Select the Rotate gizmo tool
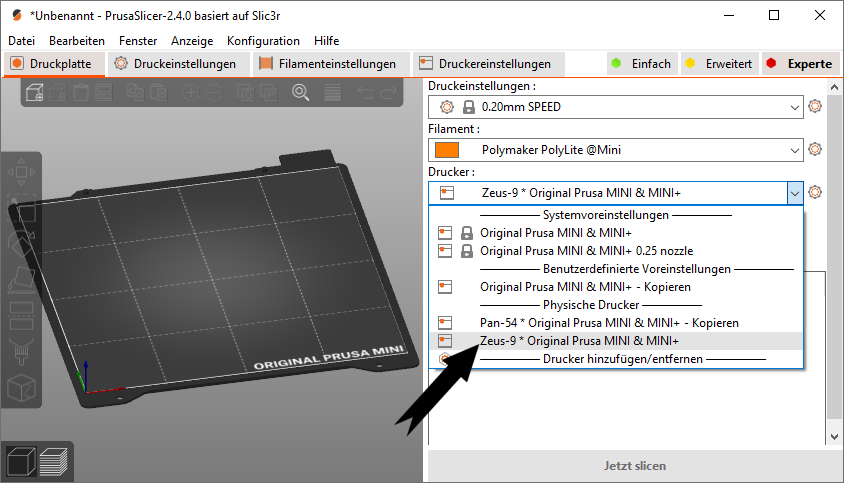This screenshot has width=844, height=483. (22, 244)
